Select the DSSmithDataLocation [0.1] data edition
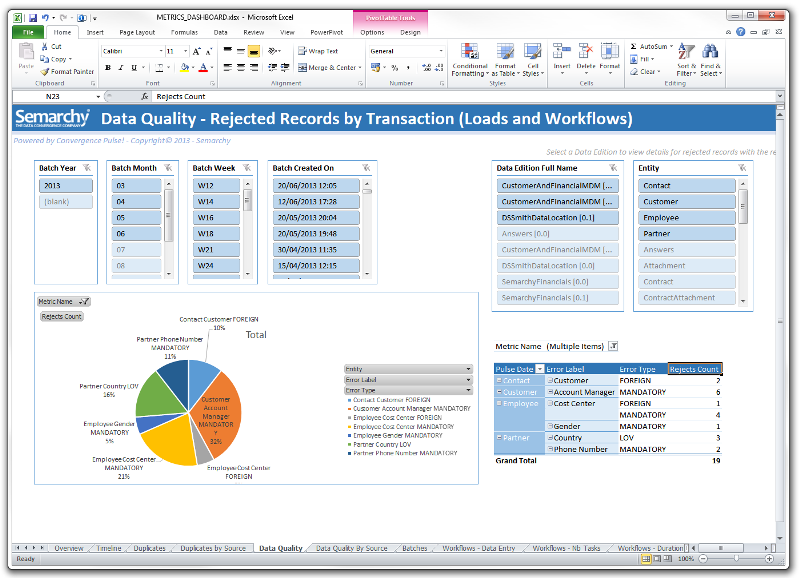Image resolution: width=800 pixels, height=578 pixels. pos(558,218)
